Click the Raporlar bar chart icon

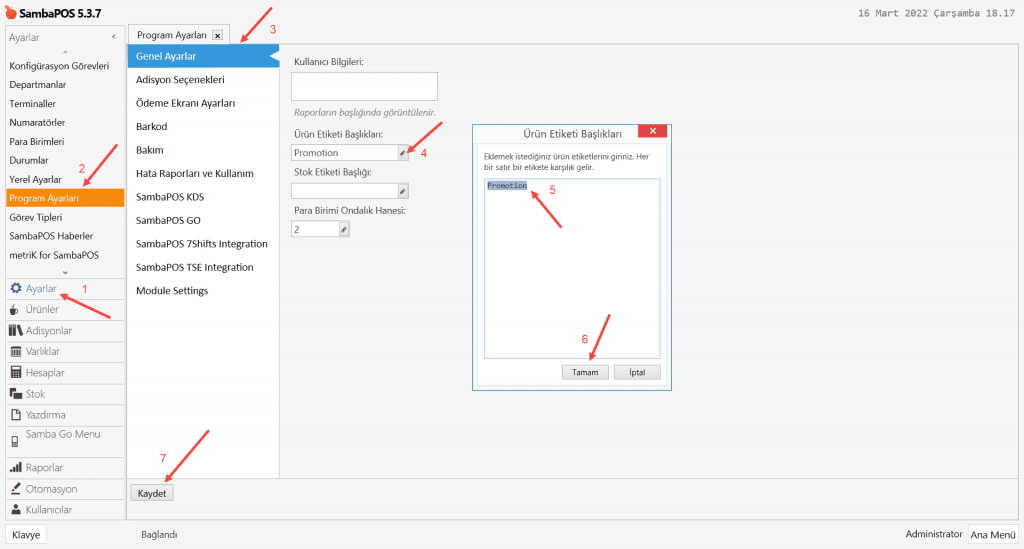(16, 467)
